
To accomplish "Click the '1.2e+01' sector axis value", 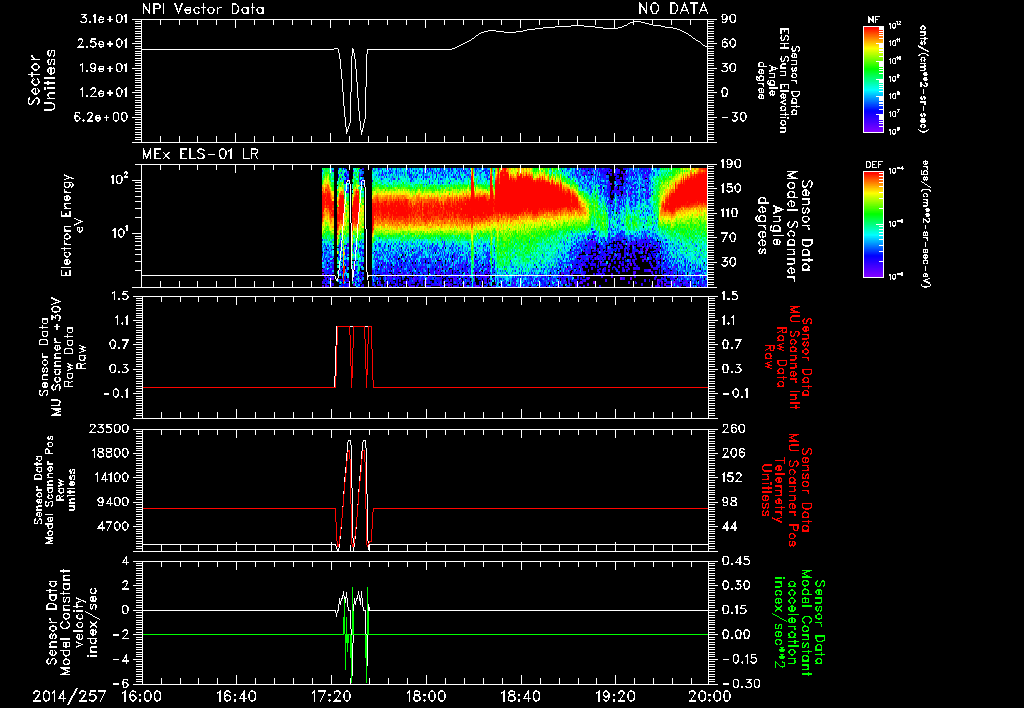I will 103,93.
